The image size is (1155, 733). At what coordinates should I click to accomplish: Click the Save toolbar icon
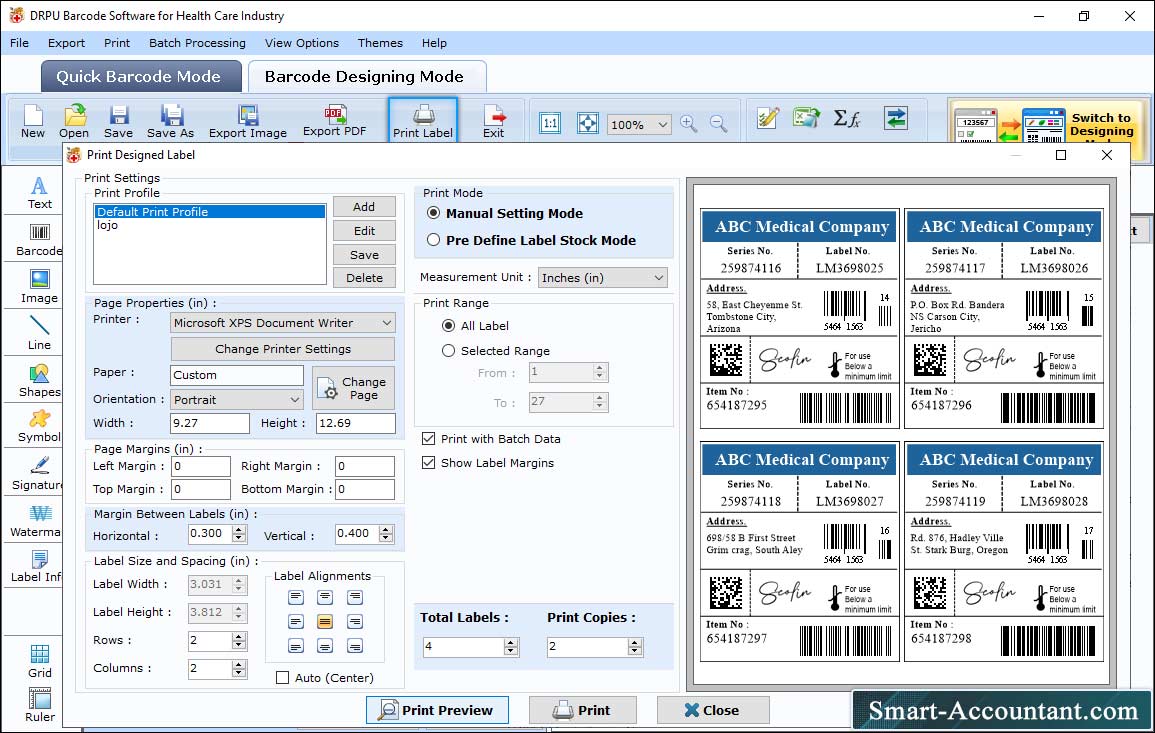118,121
